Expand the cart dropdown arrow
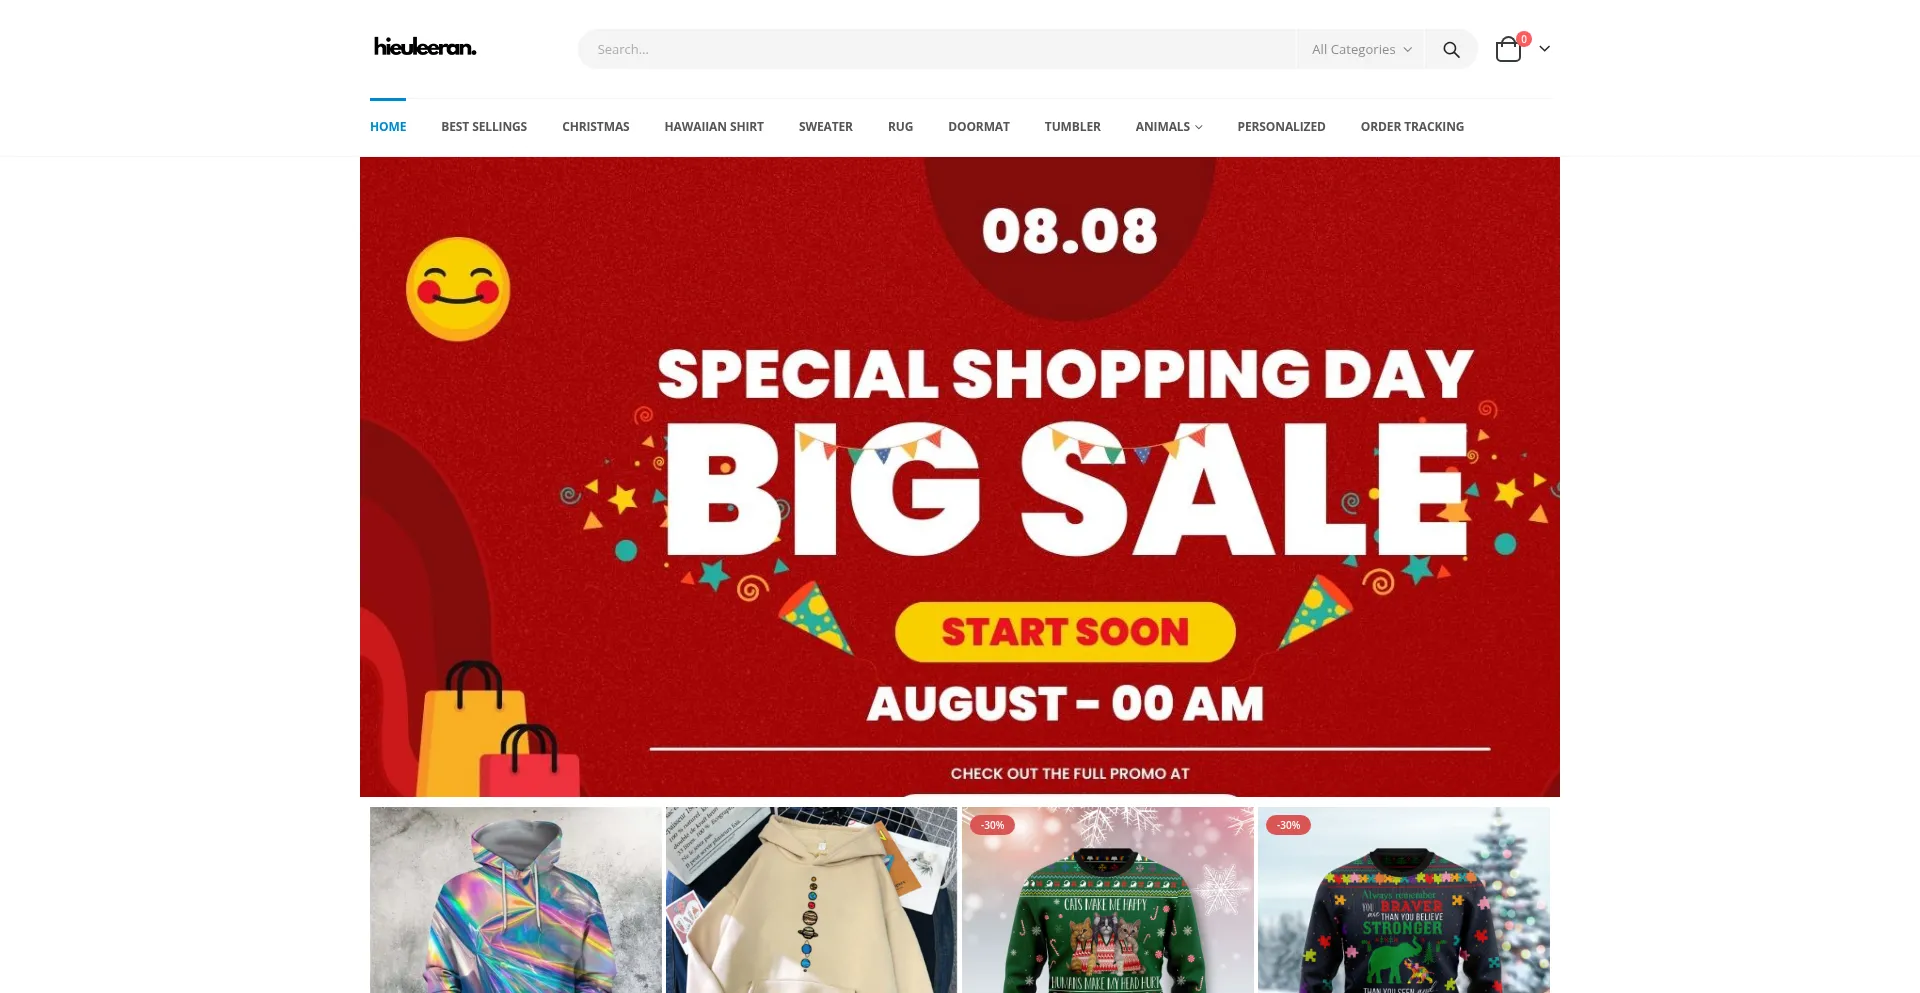 click(1544, 49)
